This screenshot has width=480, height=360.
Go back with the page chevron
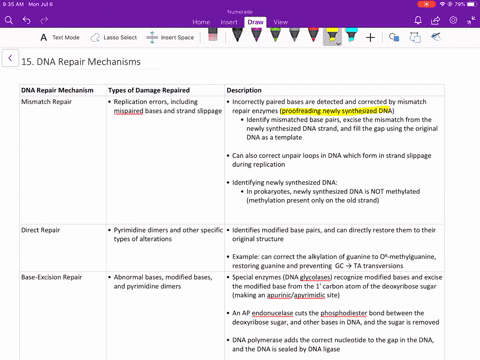pyautogui.click(x=10, y=58)
